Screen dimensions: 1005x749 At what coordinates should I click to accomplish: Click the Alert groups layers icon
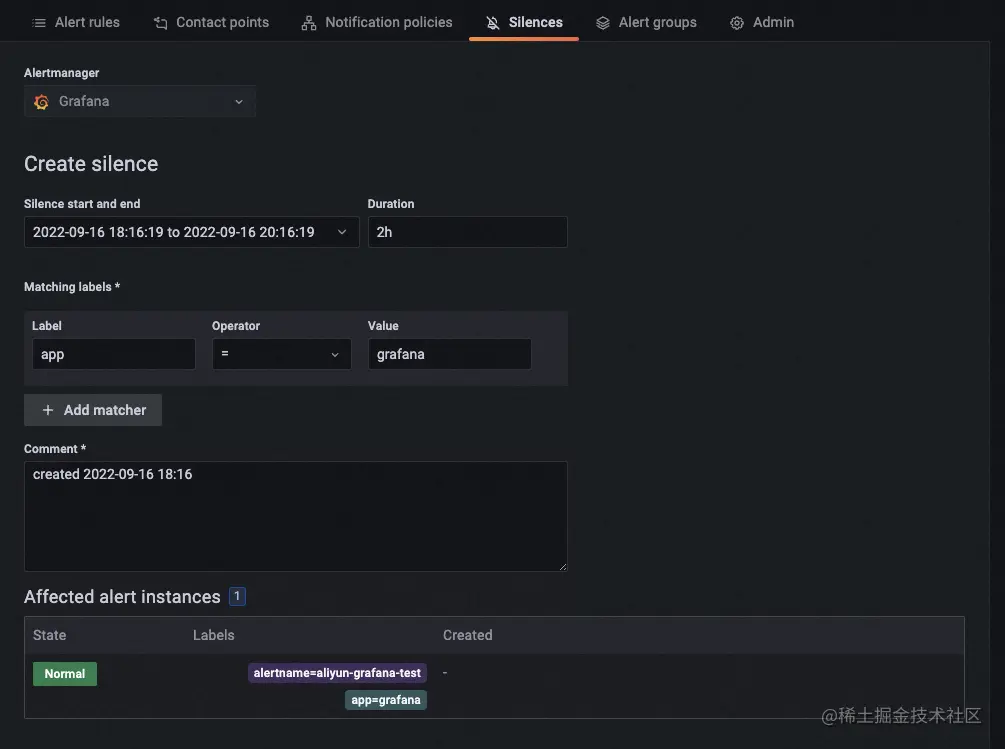pos(602,23)
